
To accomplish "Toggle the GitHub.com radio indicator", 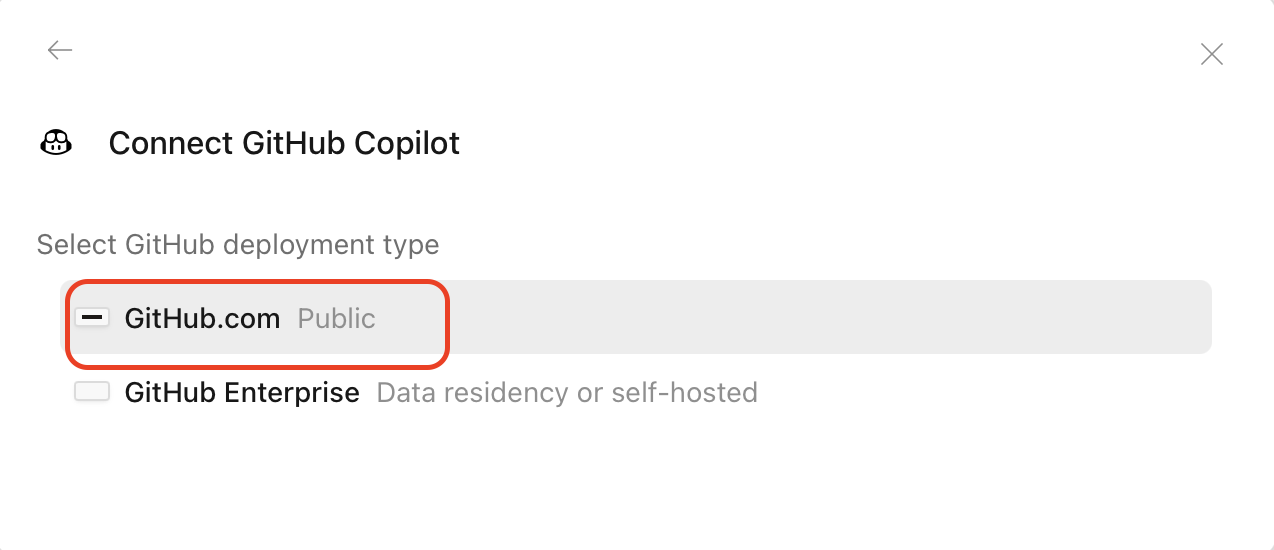I will [92, 318].
